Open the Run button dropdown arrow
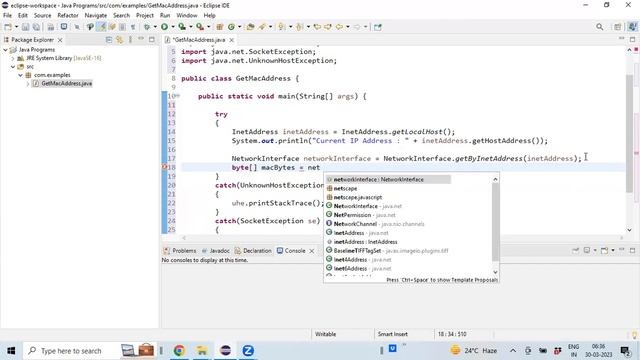This screenshot has height=360, width=640. [173, 27]
